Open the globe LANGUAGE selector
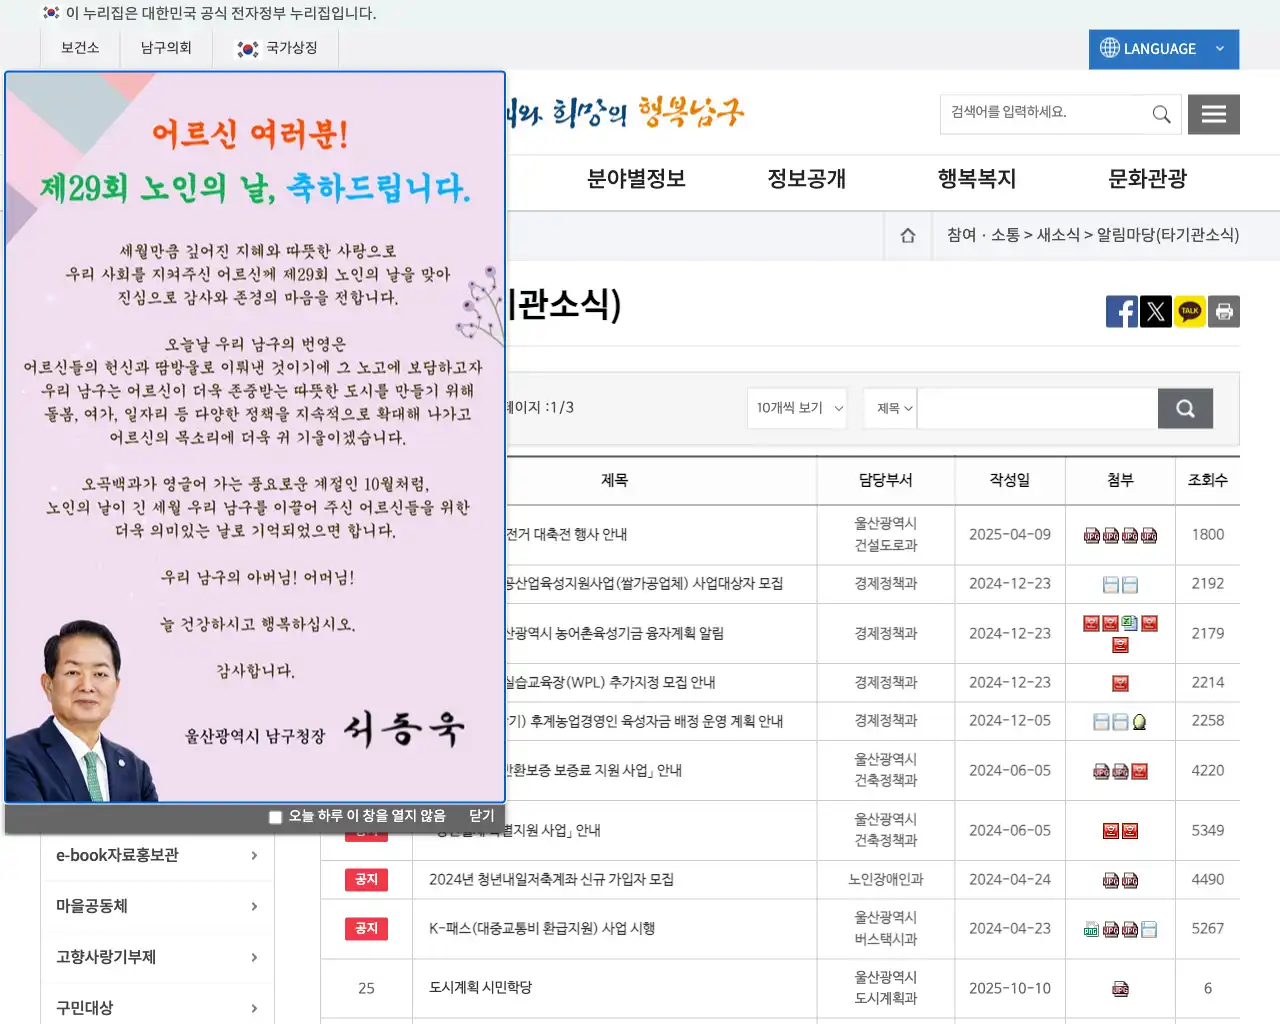The height and width of the screenshot is (1024, 1280). [1164, 49]
